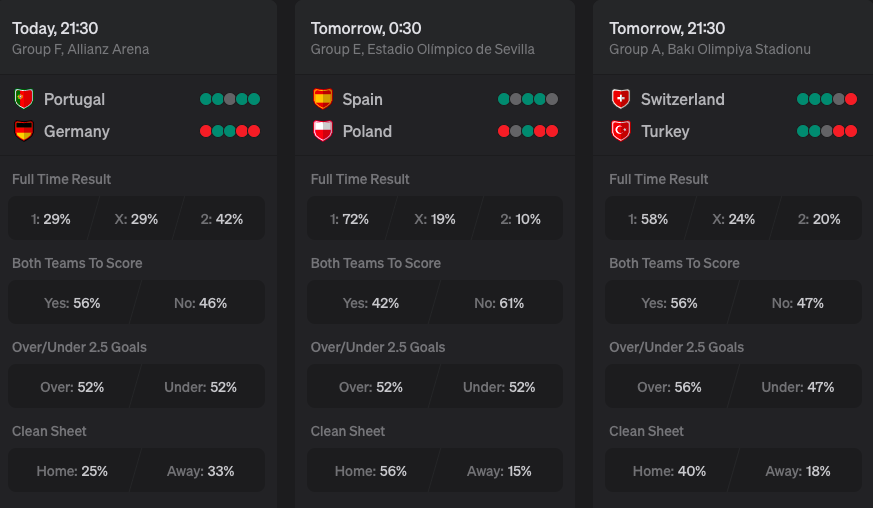Select Spain win option 72%
The width and height of the screenshot is (873, 508).
pos(349,219)
